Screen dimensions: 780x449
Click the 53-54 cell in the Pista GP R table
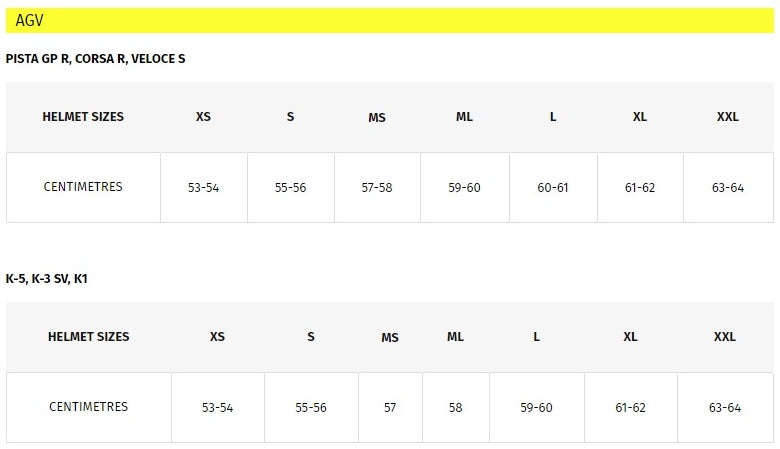(x=204, y=188)
